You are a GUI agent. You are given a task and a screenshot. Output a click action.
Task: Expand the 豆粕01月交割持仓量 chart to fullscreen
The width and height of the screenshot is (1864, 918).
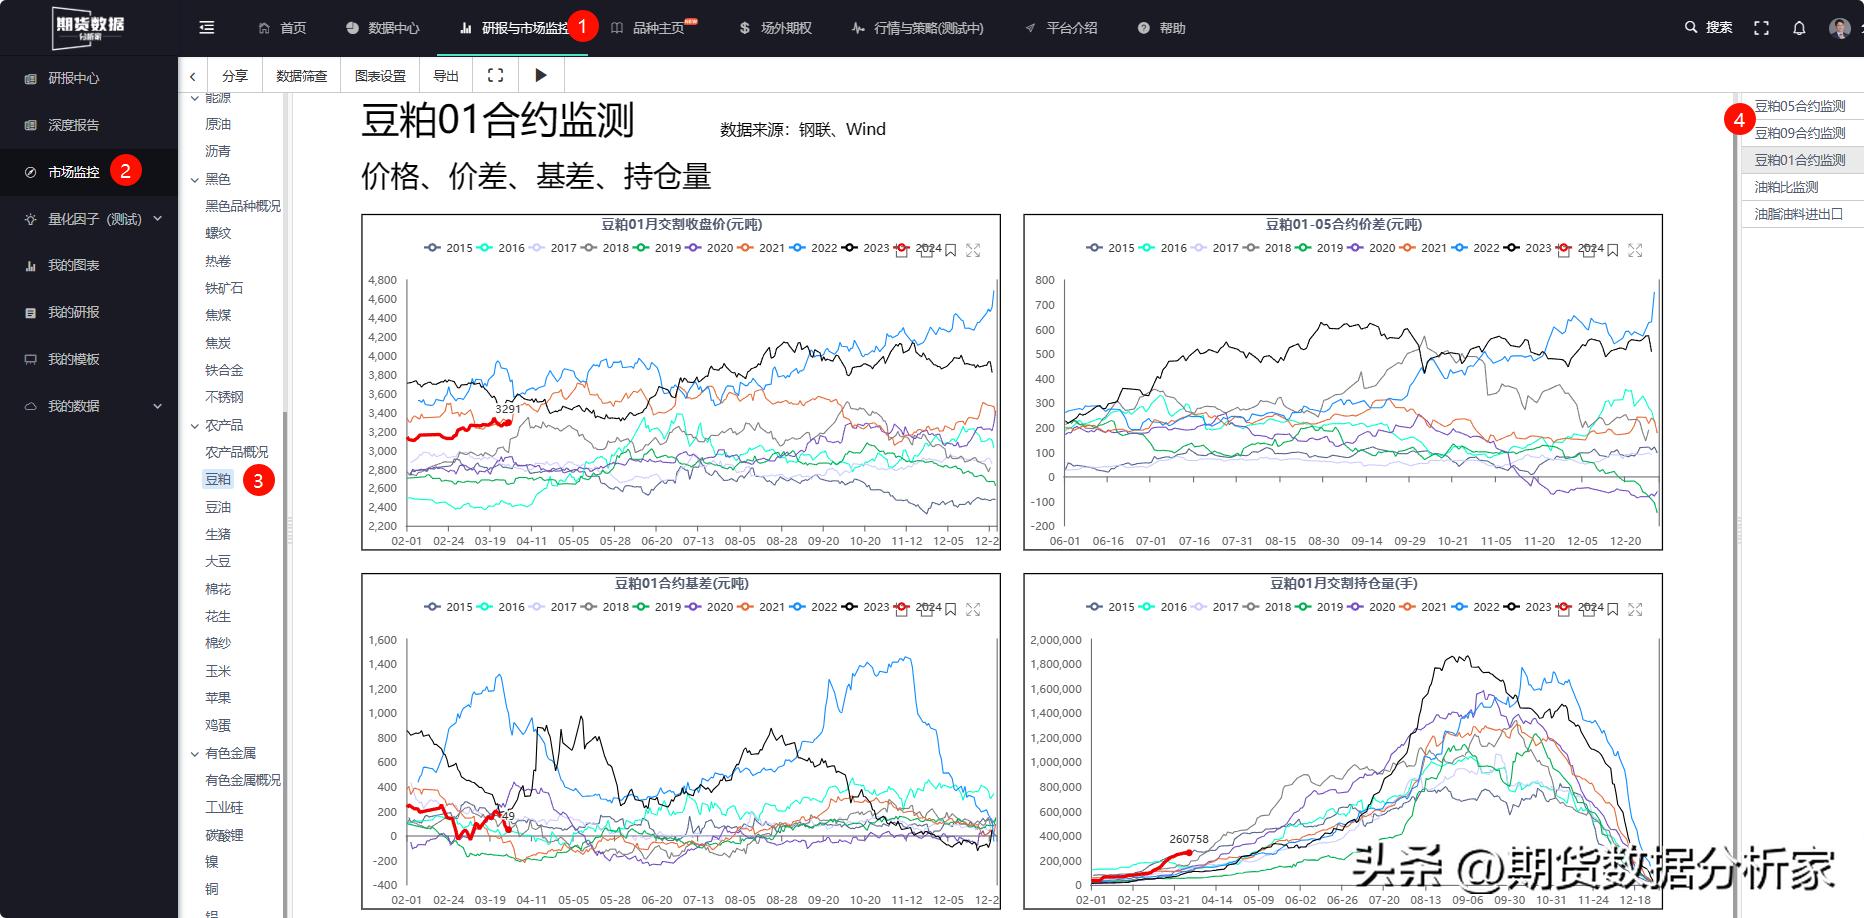coord(1635,609)
